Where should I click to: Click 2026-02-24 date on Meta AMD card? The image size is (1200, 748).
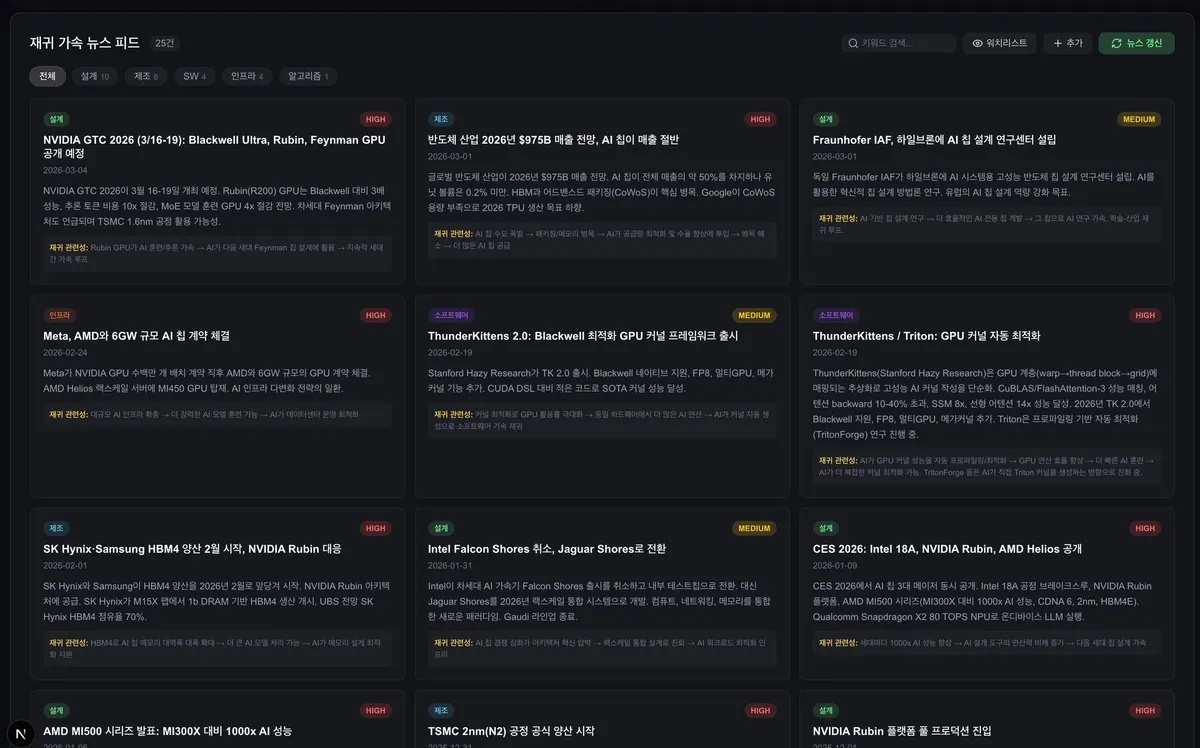(x=65, y=352)
